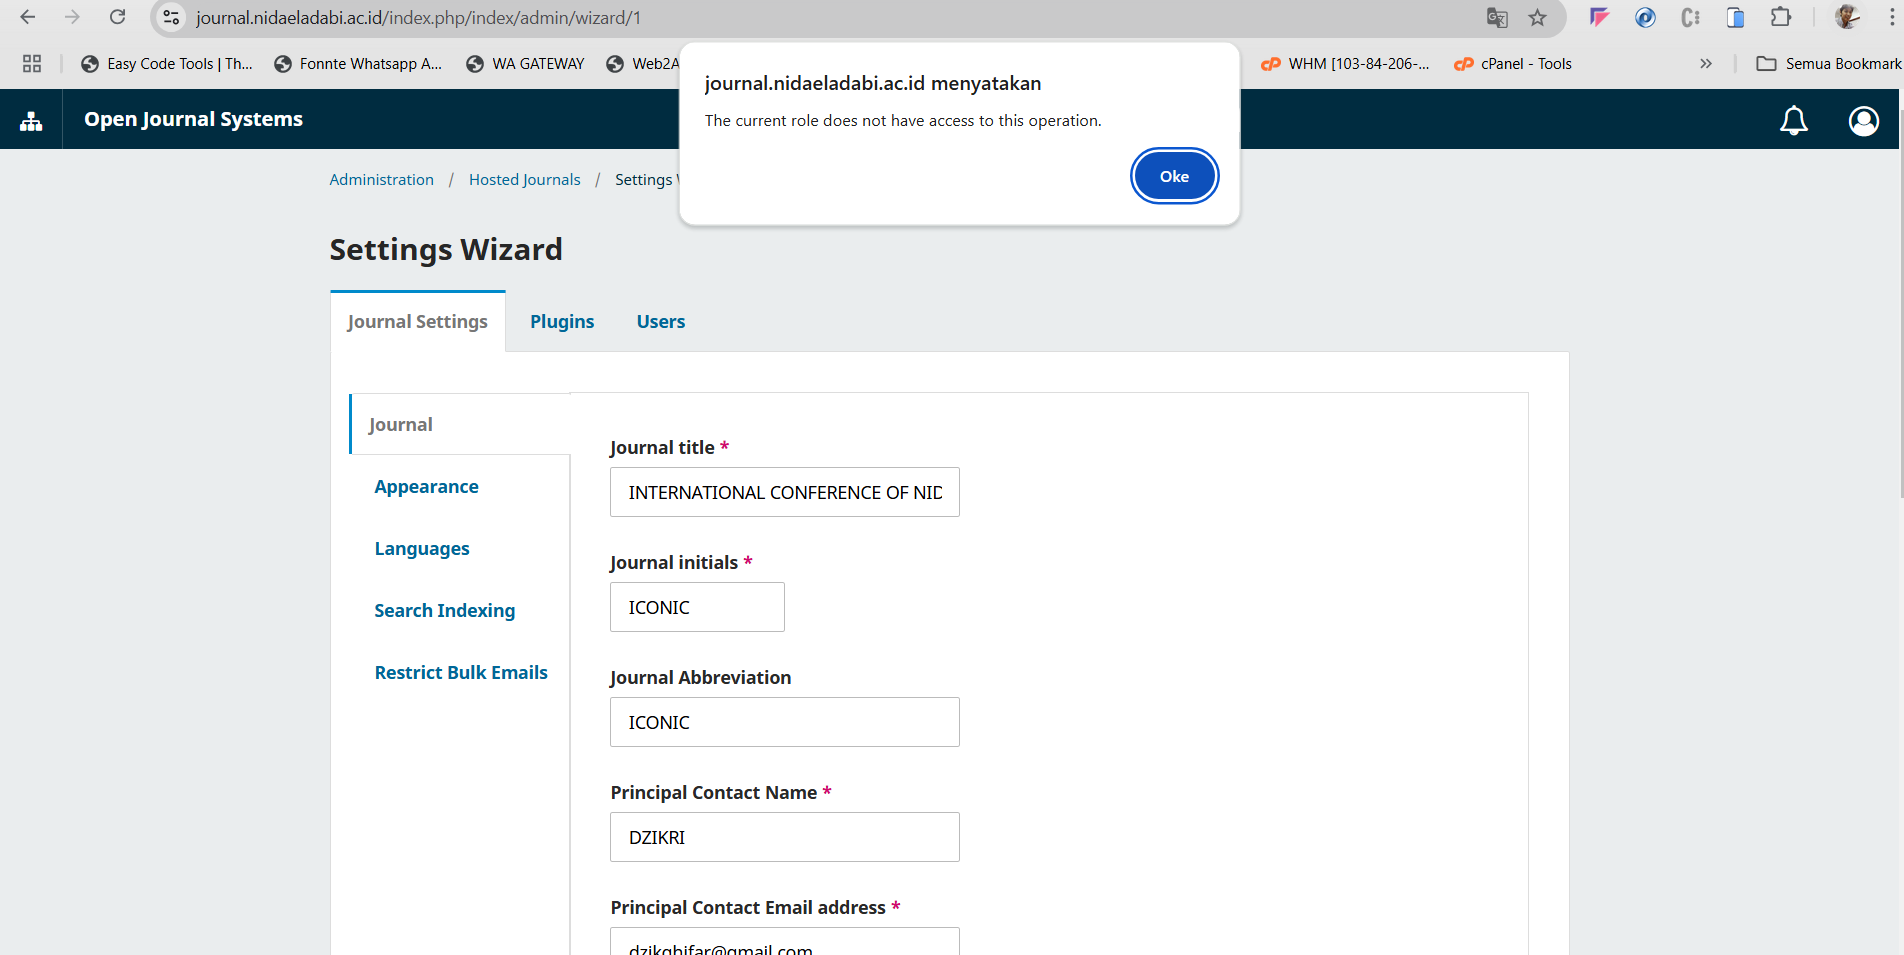This screenshot has width=1904, height=955.
Task: Open the user profile avatar menu
Action: 1864,120
